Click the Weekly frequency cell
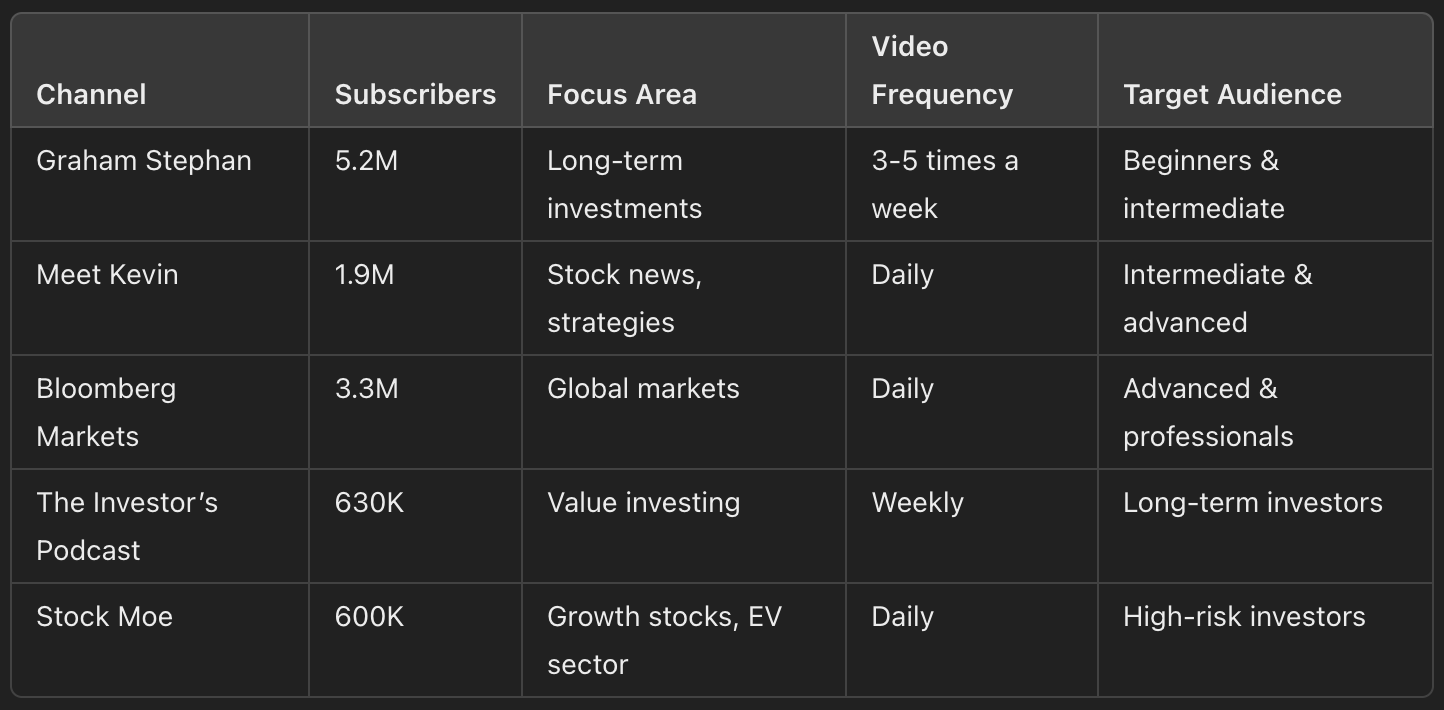This screenshot has height=710, width=1444. point(917,502)
